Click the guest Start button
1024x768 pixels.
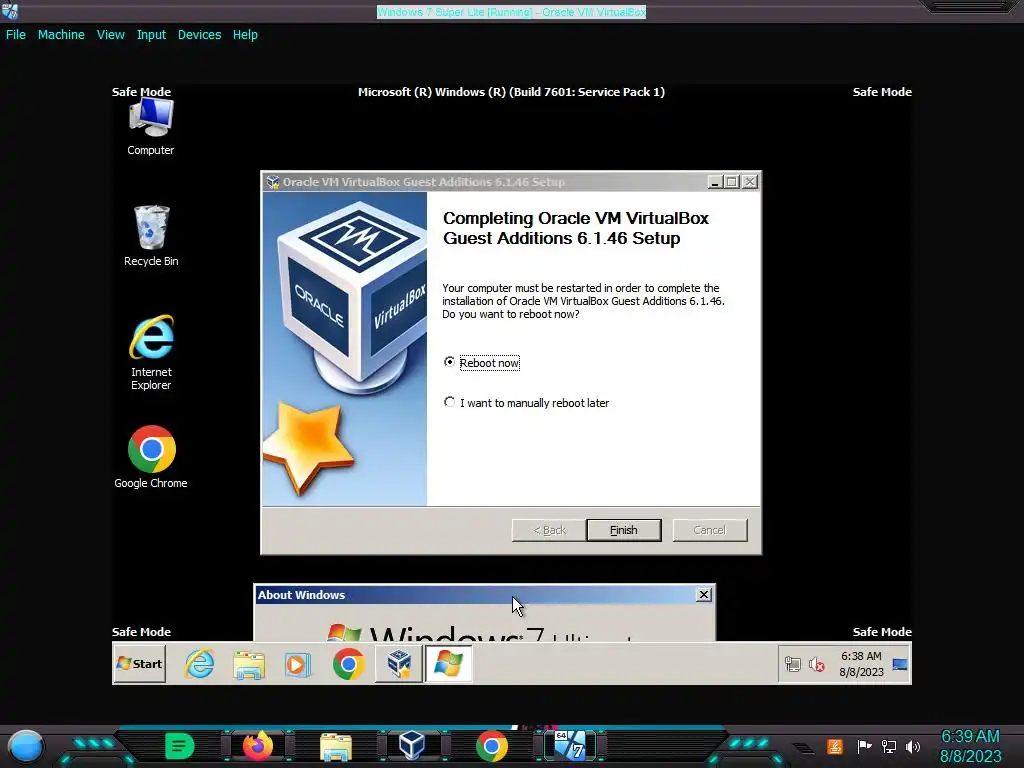tap(140, 664)
